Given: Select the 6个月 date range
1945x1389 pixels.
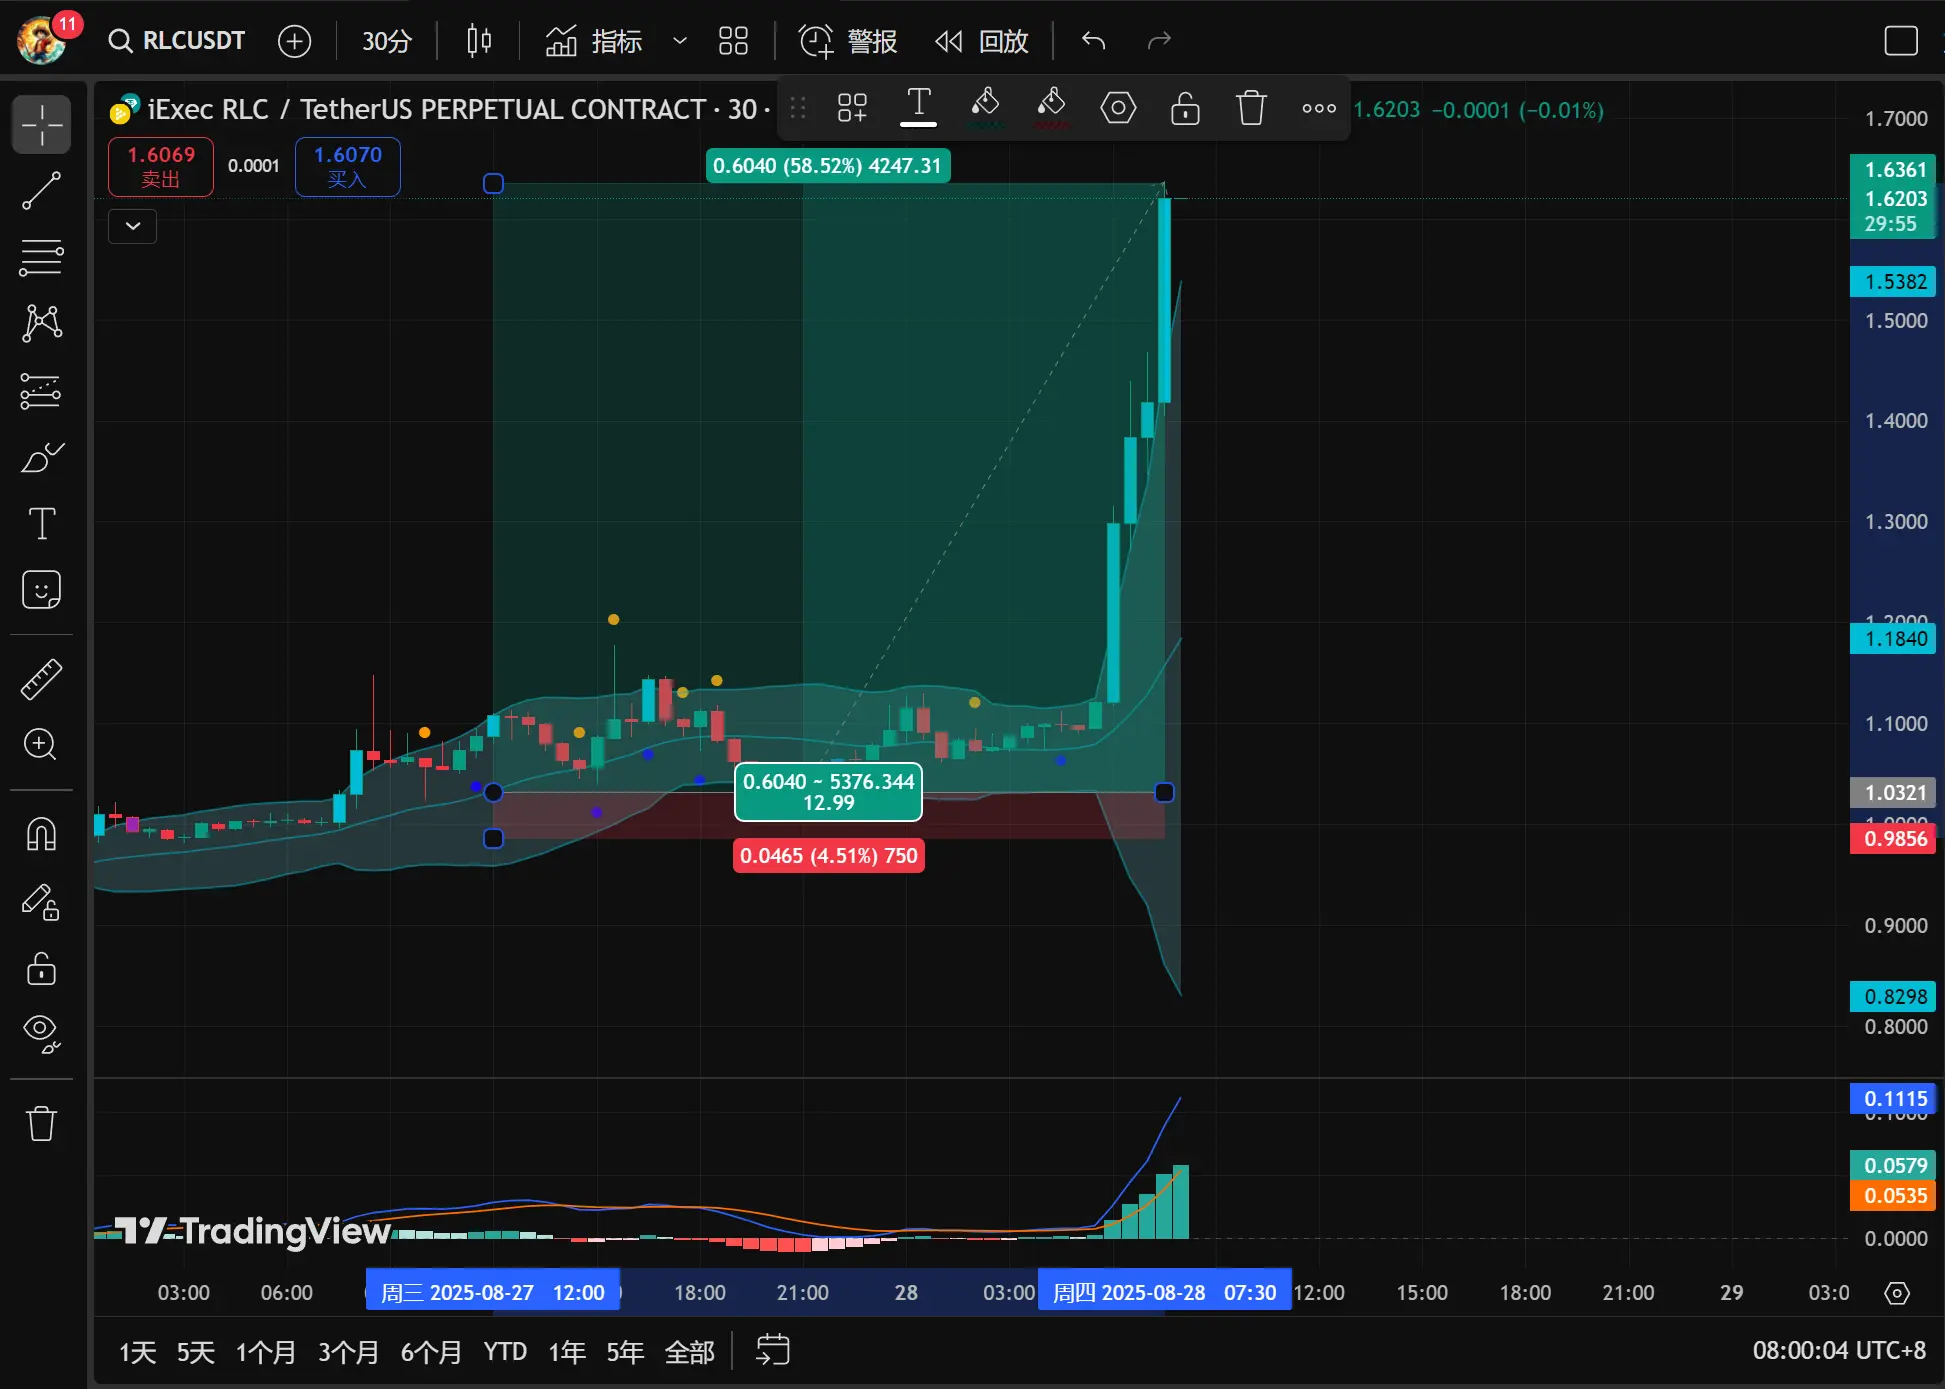Looking at the screenshot, I should click(x=432, y=1352).
